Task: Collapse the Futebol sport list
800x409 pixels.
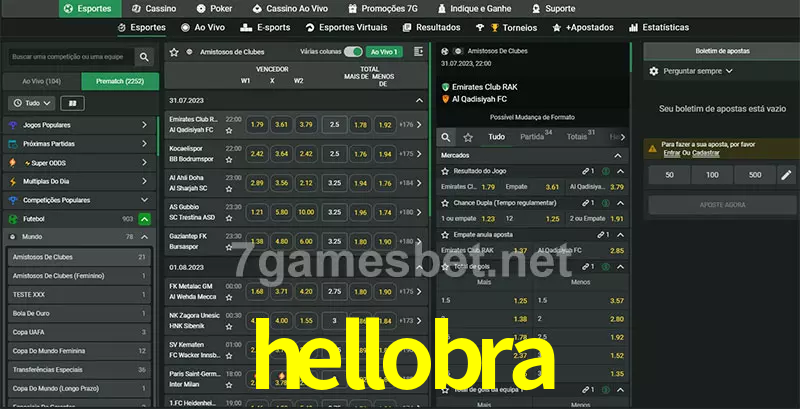Action: [x=144, y=219]
